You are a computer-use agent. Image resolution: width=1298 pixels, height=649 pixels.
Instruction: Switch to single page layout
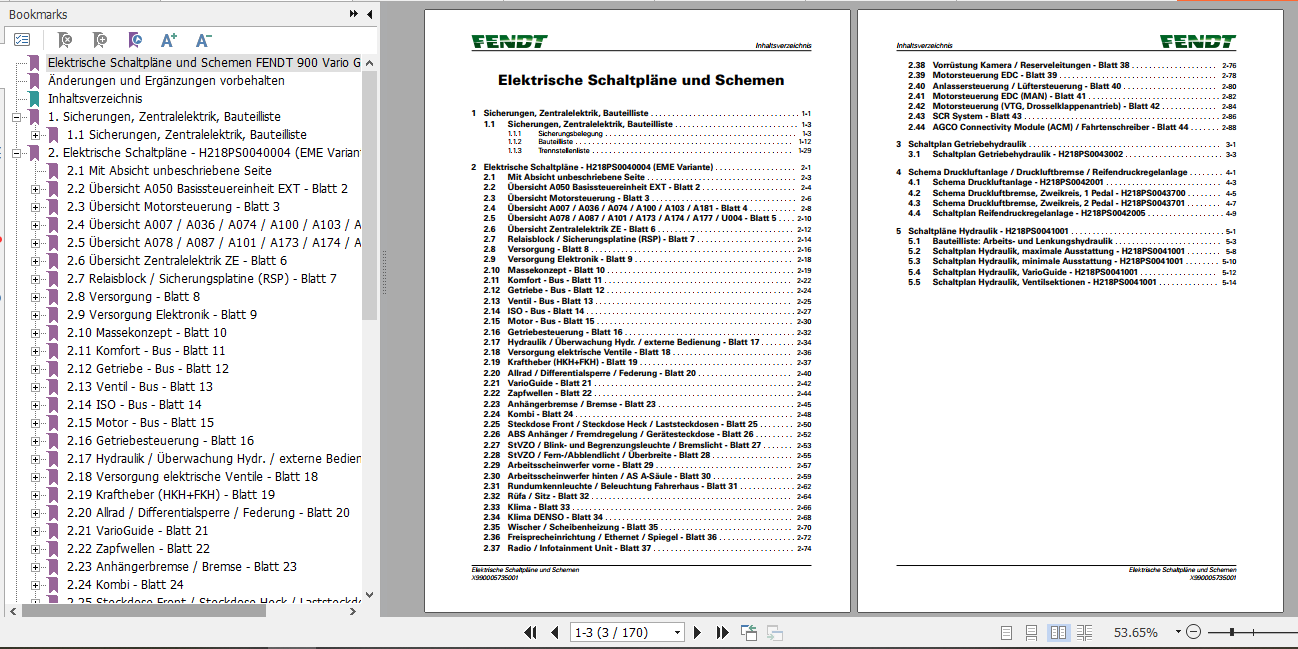click(1007, 632)
